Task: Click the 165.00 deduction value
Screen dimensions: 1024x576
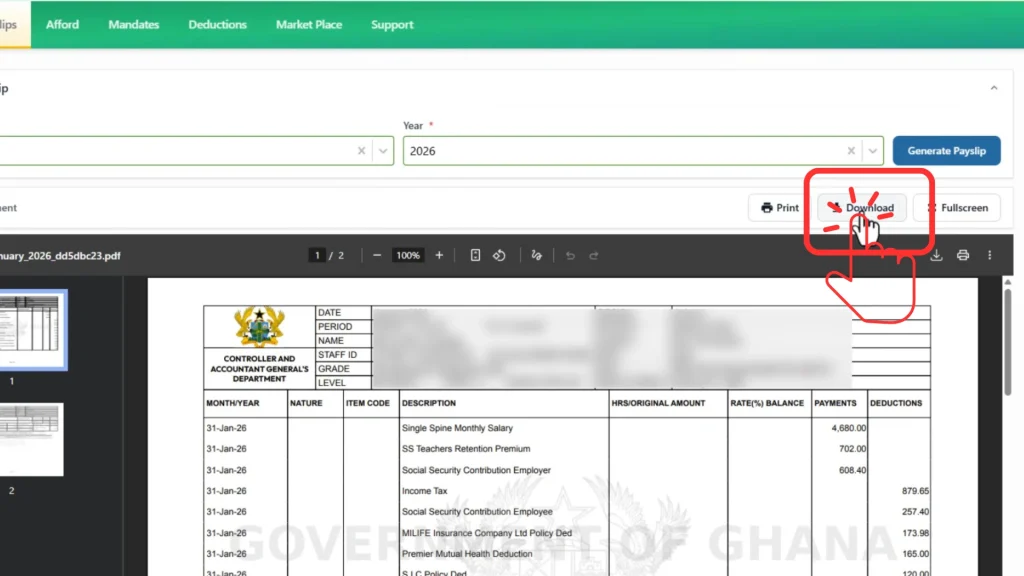Action: (915, 554)
